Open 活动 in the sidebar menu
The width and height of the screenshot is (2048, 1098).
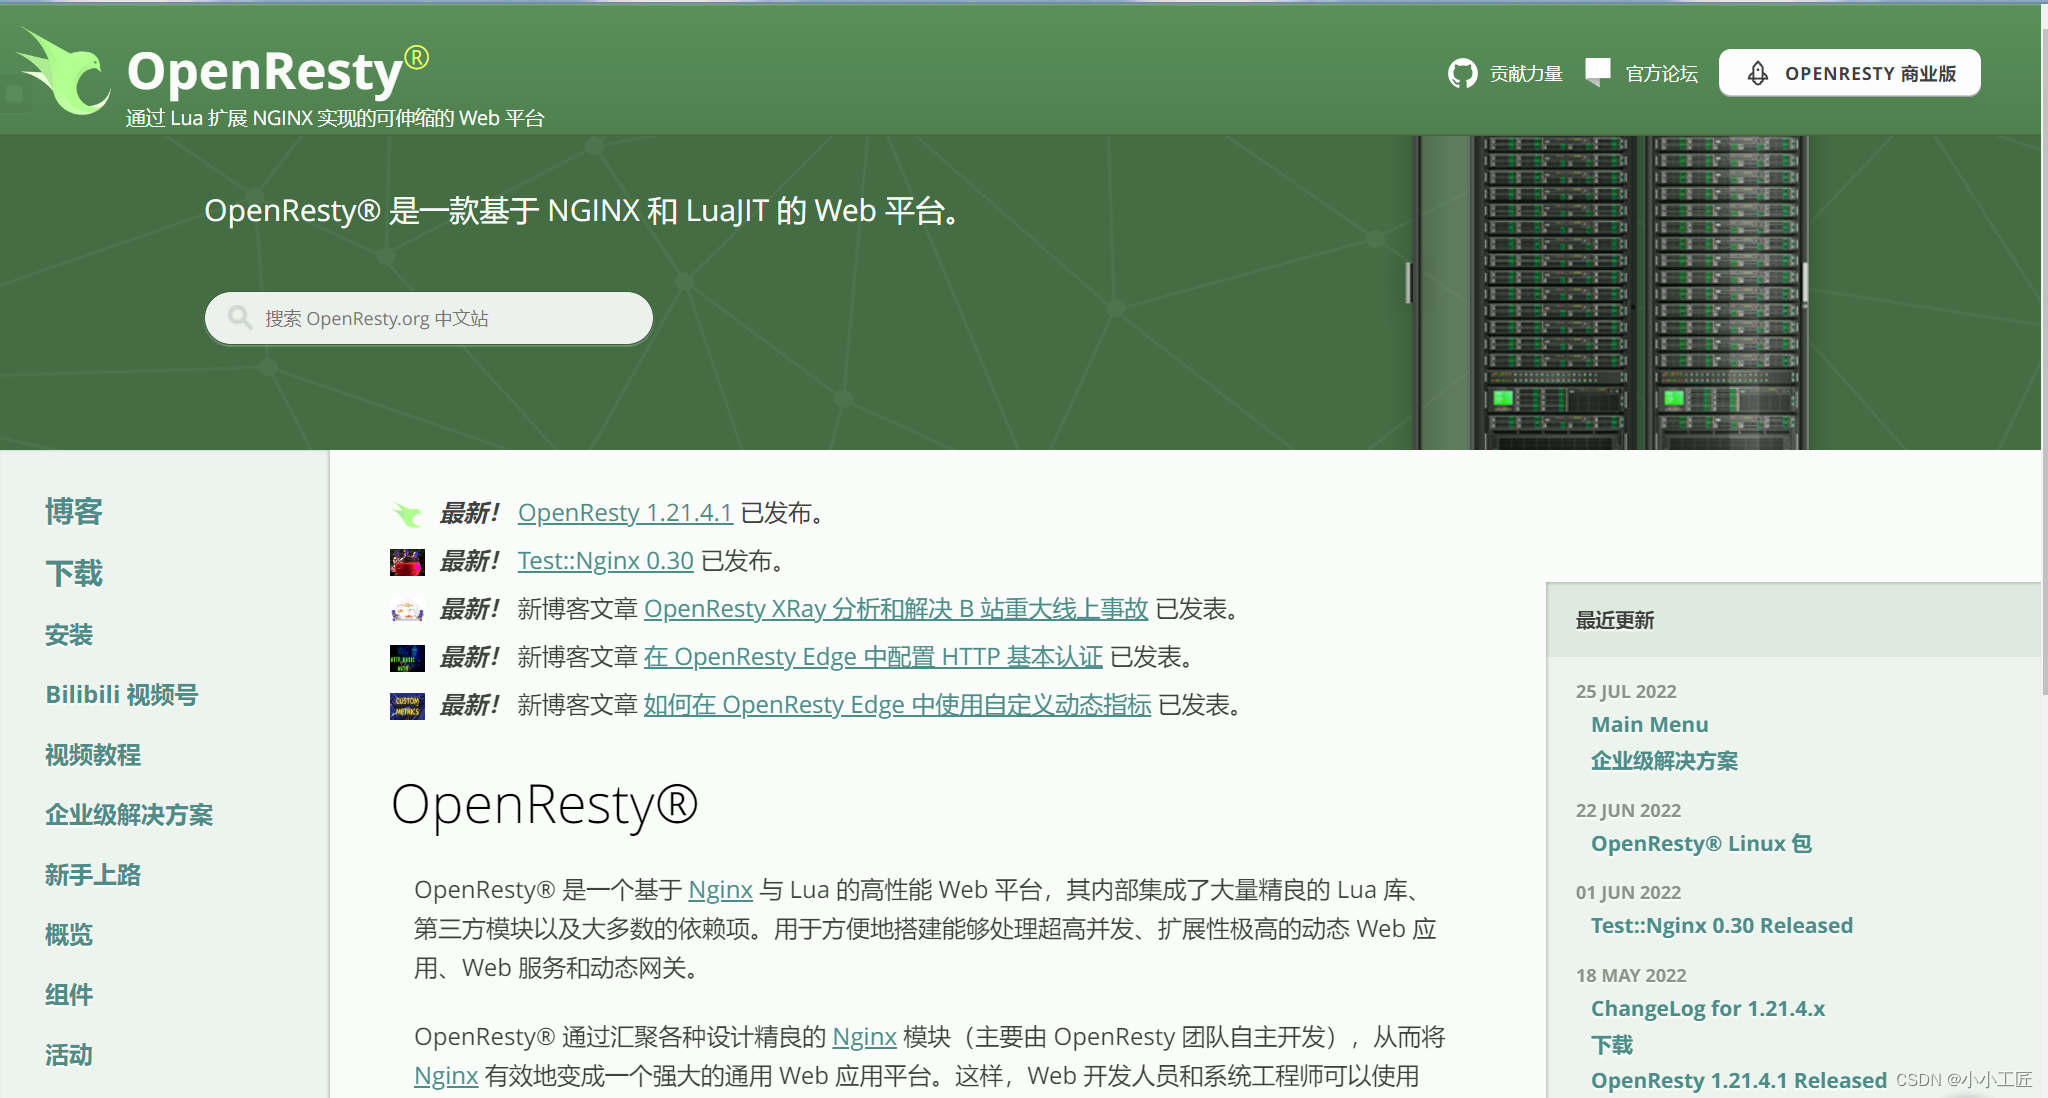click(69, 1055)
